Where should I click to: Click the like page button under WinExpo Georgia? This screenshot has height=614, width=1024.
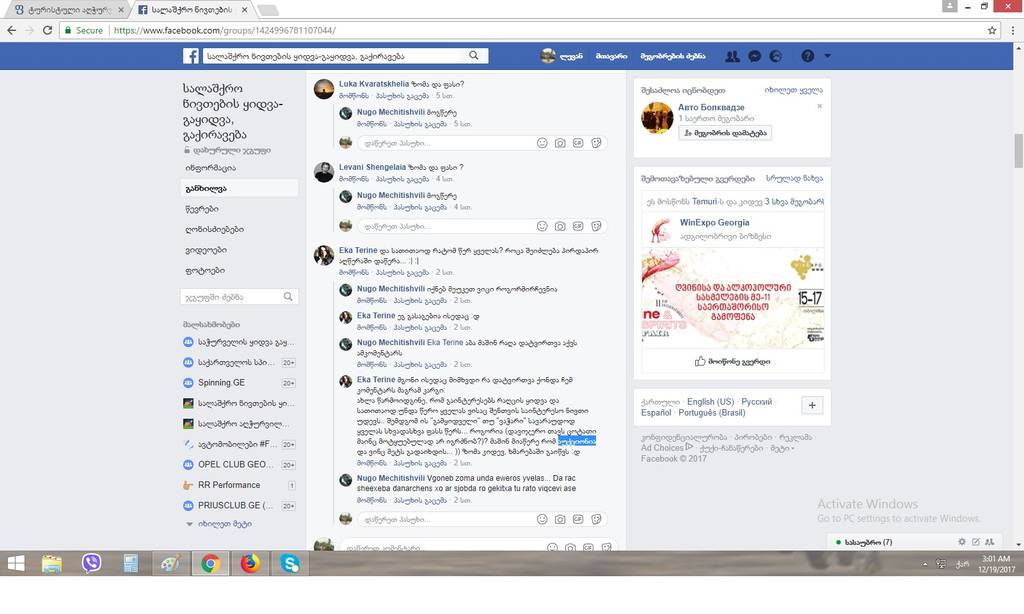[732, 361]
